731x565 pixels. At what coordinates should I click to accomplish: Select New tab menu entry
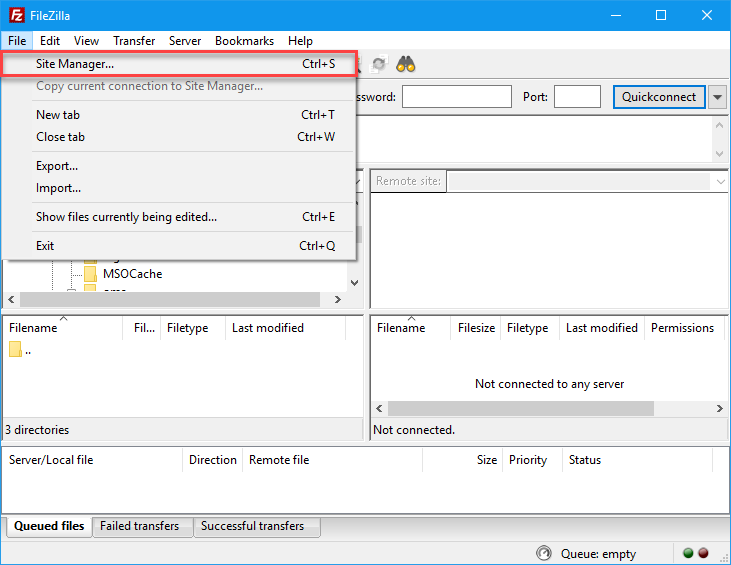(x=58, y=115)
